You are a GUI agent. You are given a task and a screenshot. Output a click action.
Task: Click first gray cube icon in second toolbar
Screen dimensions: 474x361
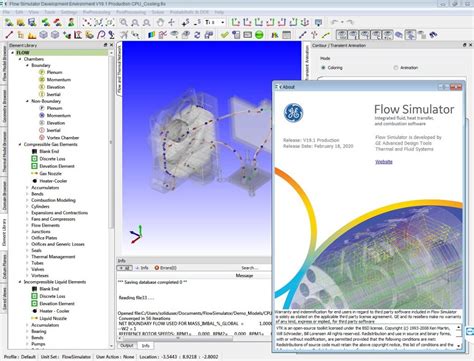coord(43,34)
